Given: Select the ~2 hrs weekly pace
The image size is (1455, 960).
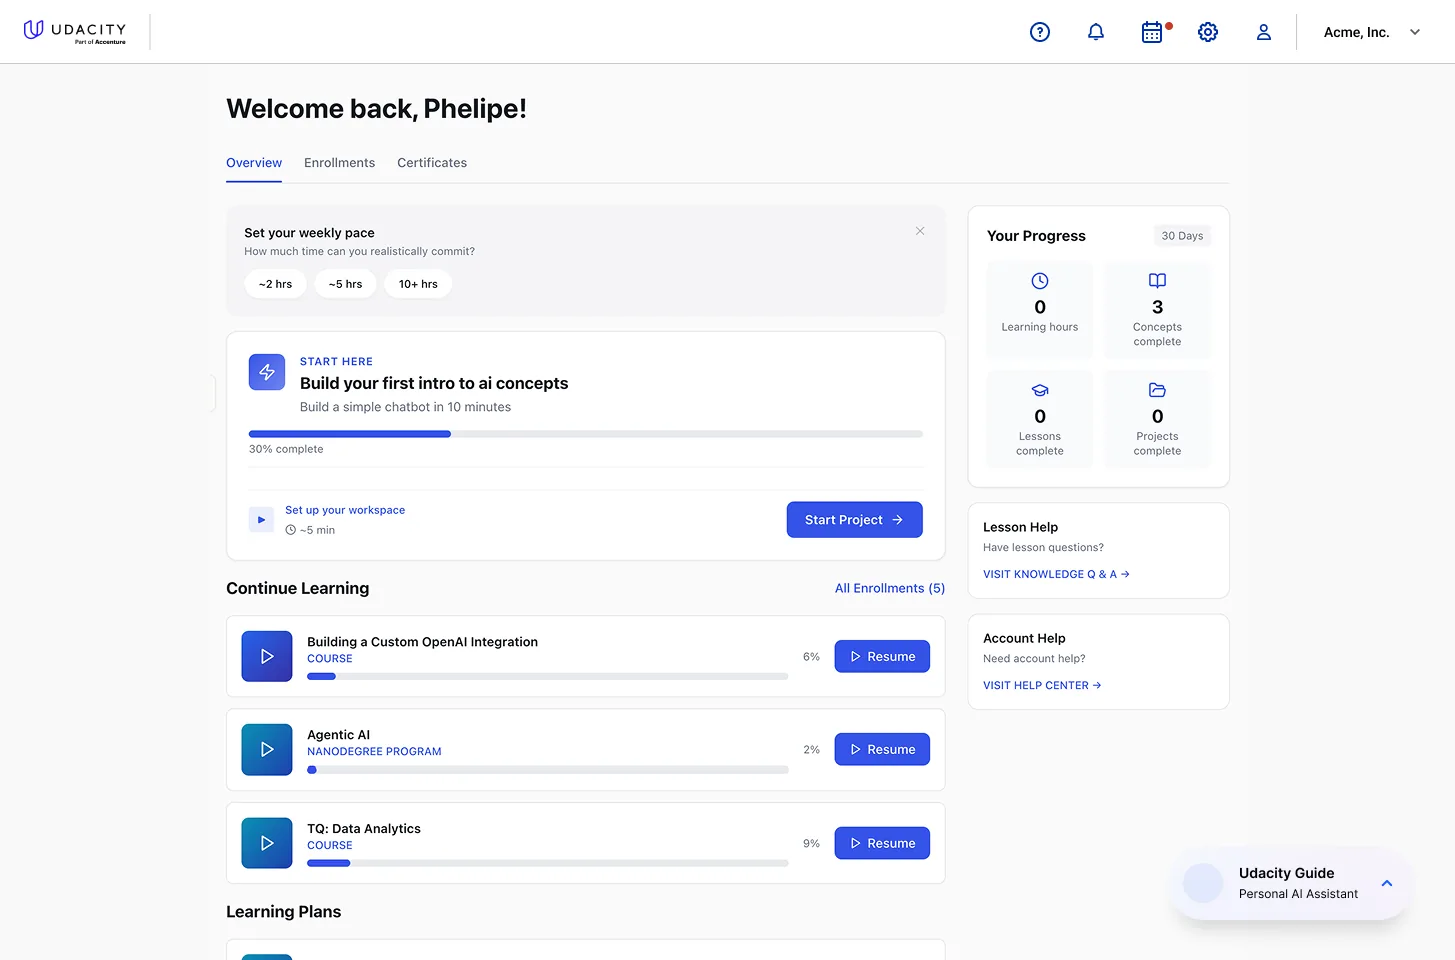Looking at the screenshot, I should pos(276,284).
